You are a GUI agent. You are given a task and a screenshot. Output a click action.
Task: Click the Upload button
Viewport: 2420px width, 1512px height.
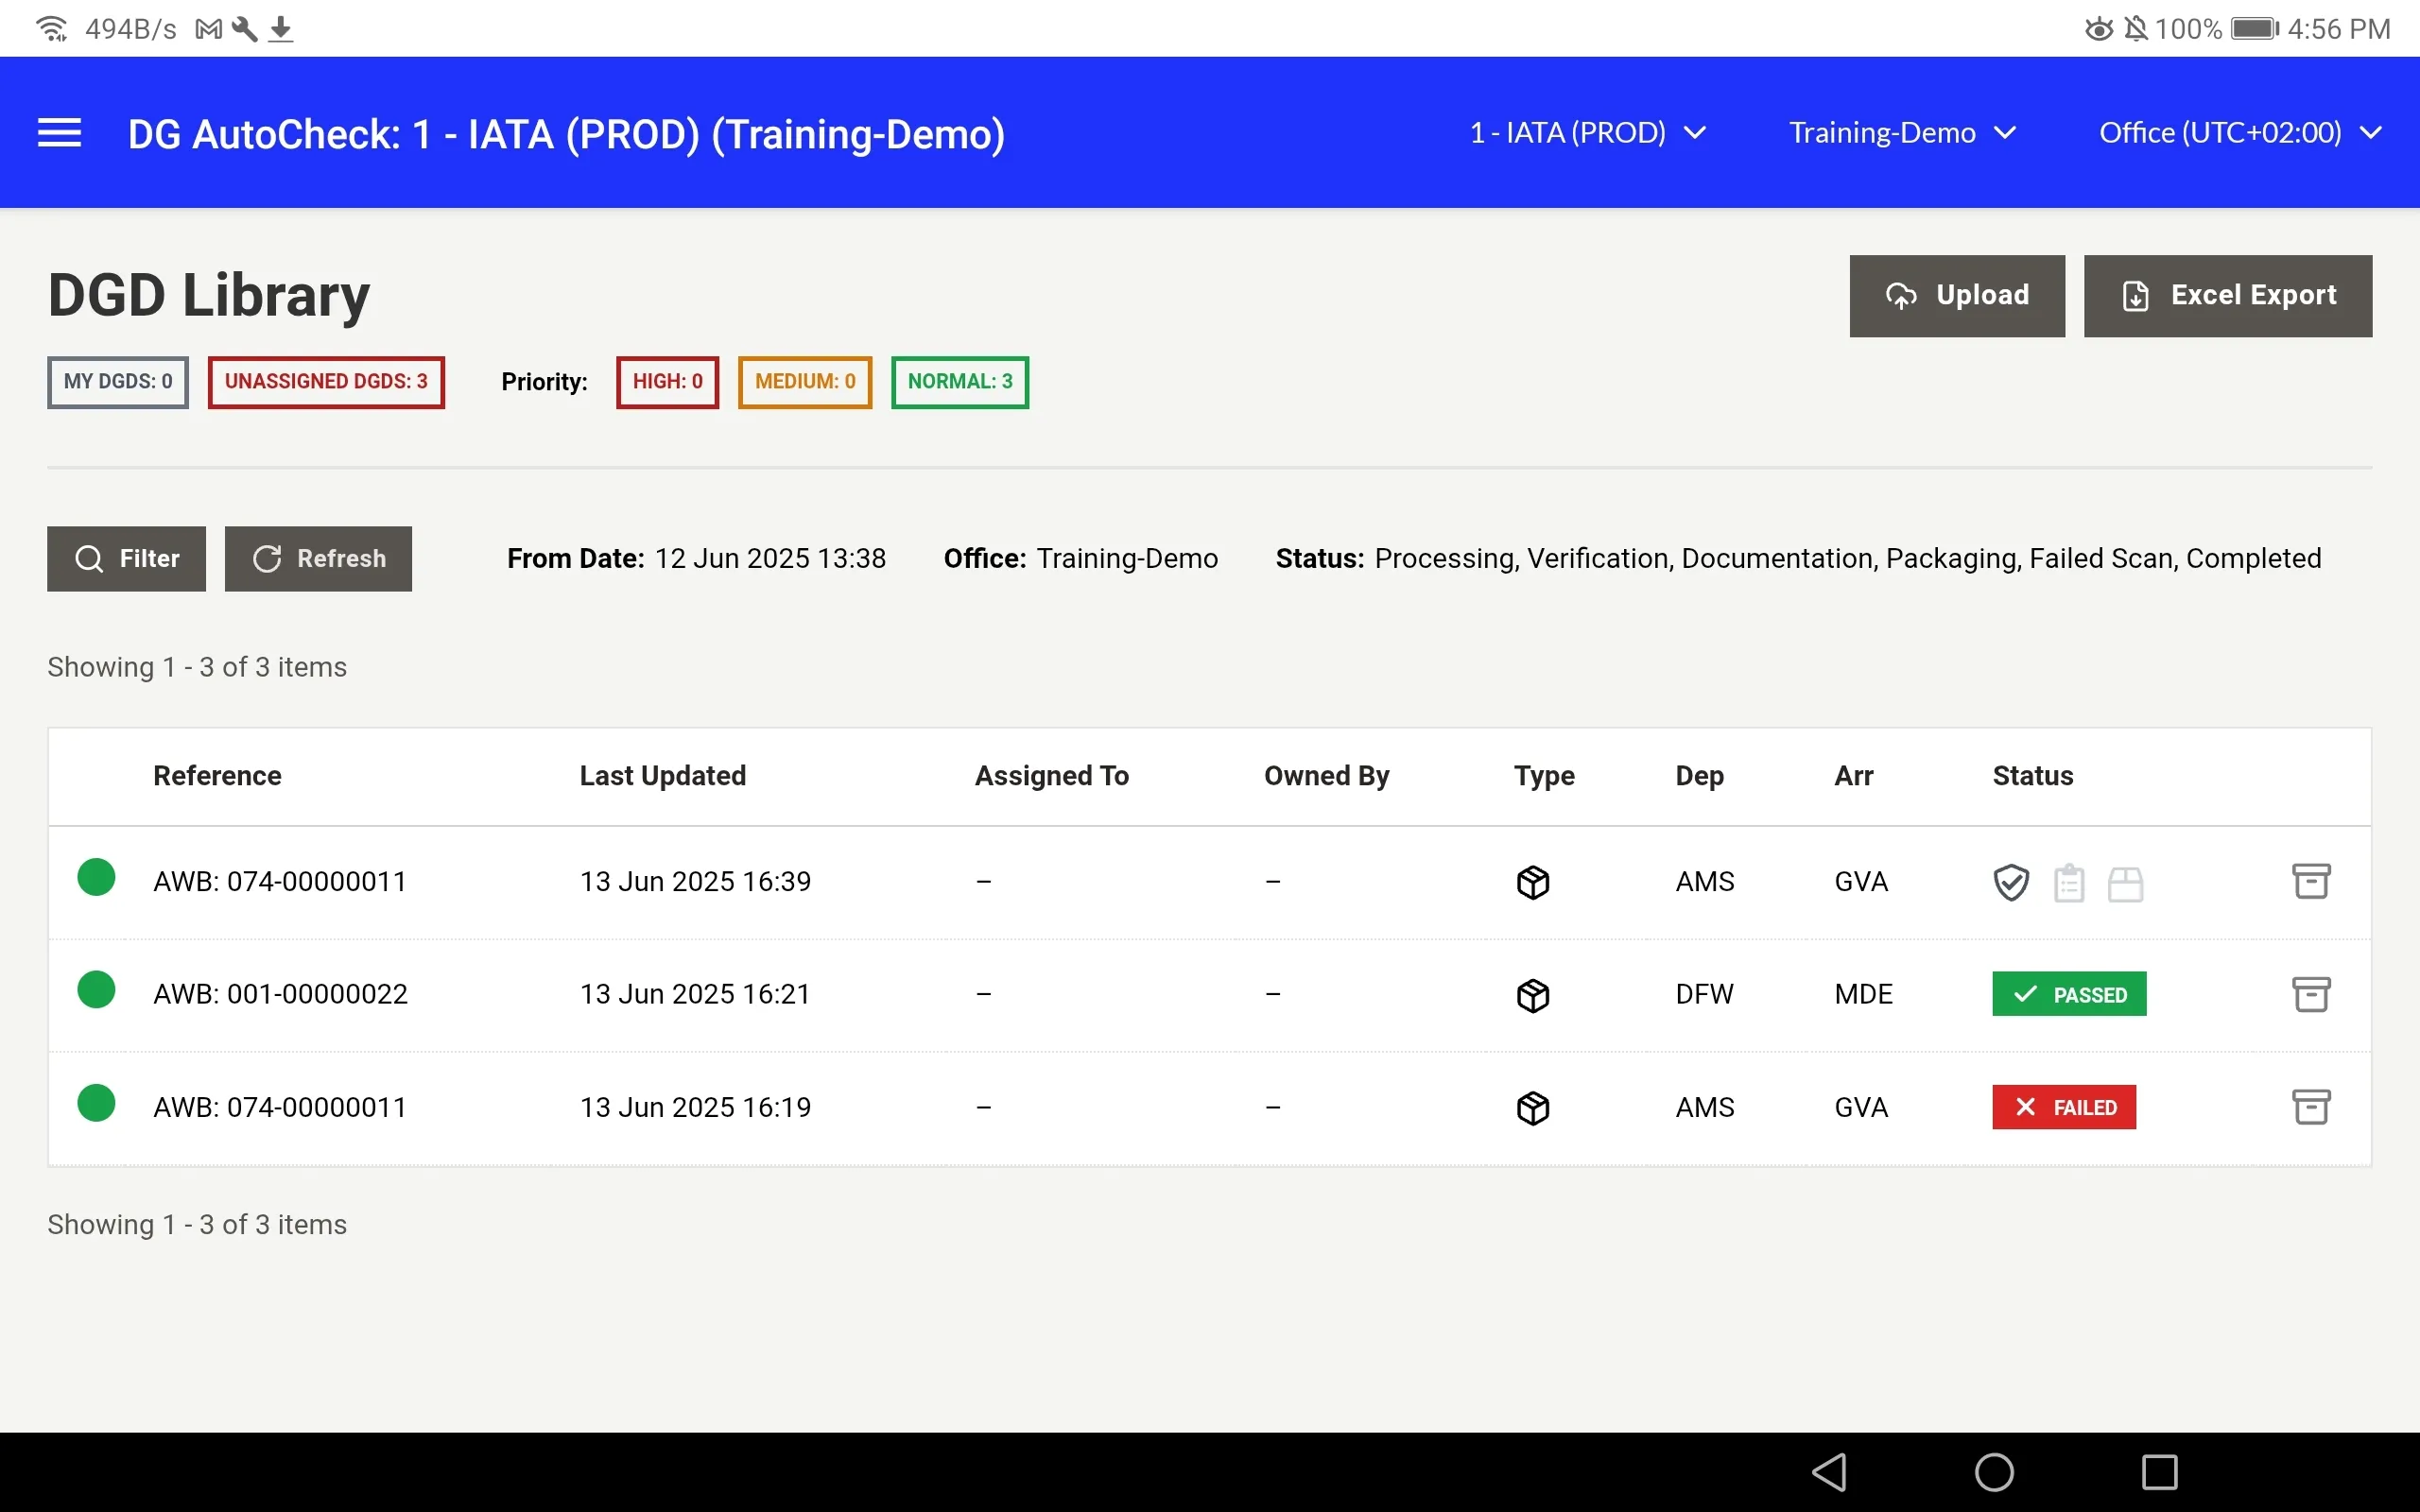pos(1957,296)
